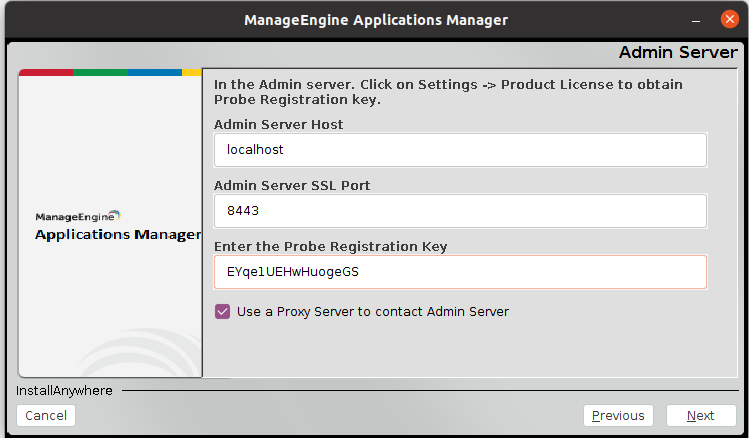This screenshot has height=438, width=749.
Task: Click the Product License instruction text
Action: tap(448, 92)
